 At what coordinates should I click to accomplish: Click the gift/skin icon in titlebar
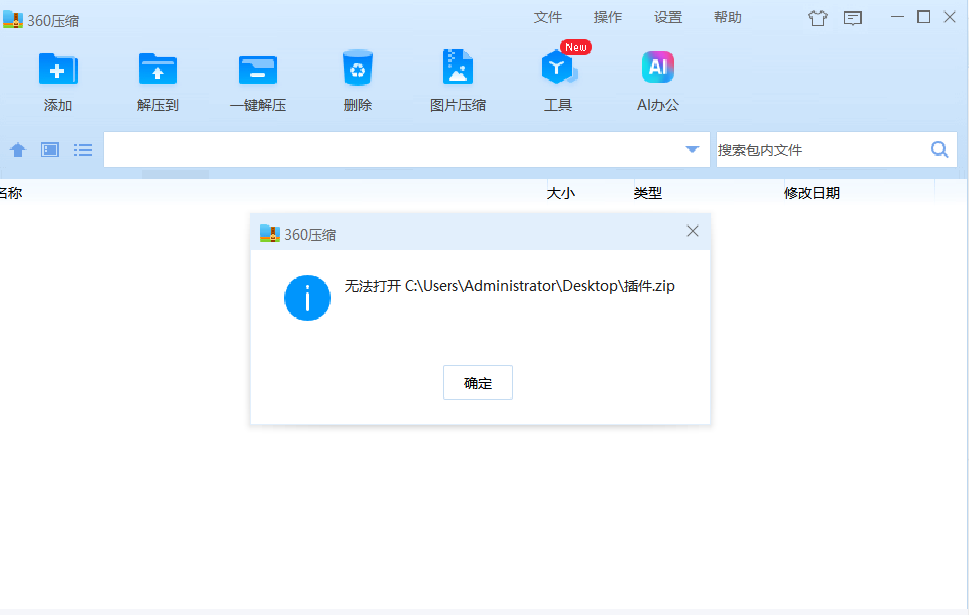[x=817, y=17]
